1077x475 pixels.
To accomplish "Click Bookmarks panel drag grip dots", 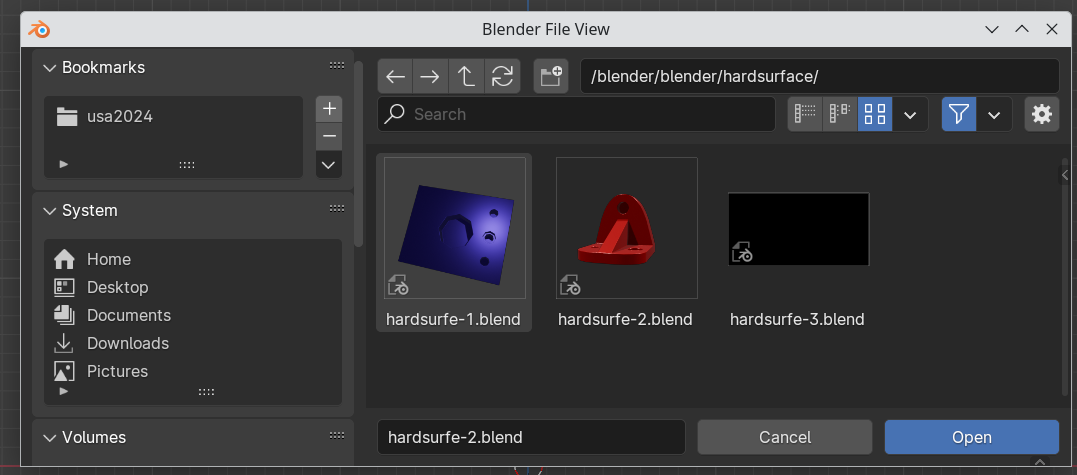I will coord(337,66).
